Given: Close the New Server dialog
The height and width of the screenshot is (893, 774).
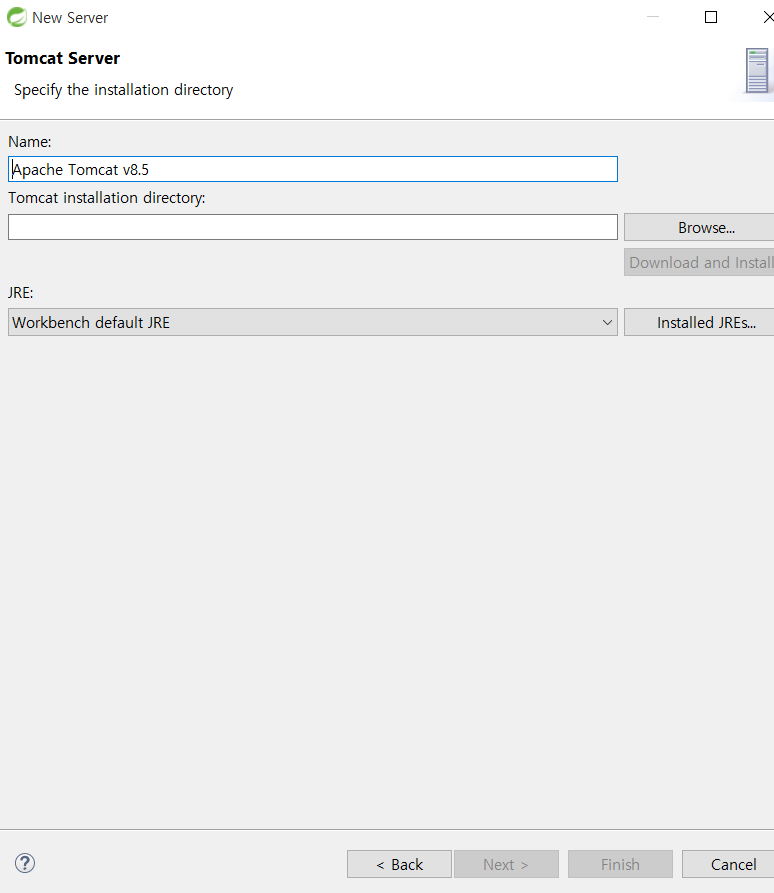Looking at the screenshot, I should (768, 17).
